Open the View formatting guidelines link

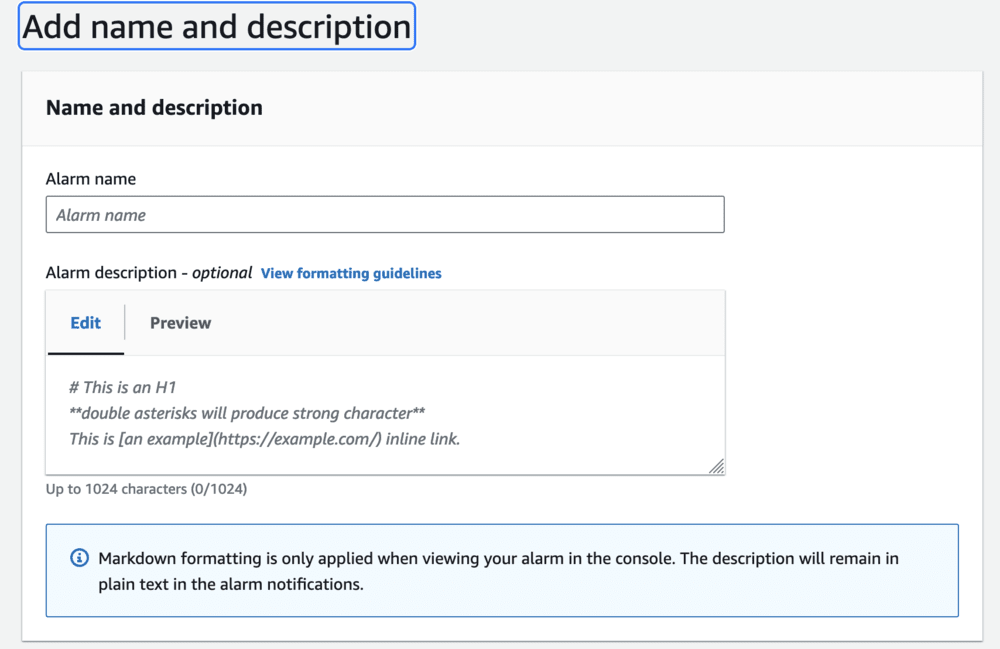[x=351, y=273]
